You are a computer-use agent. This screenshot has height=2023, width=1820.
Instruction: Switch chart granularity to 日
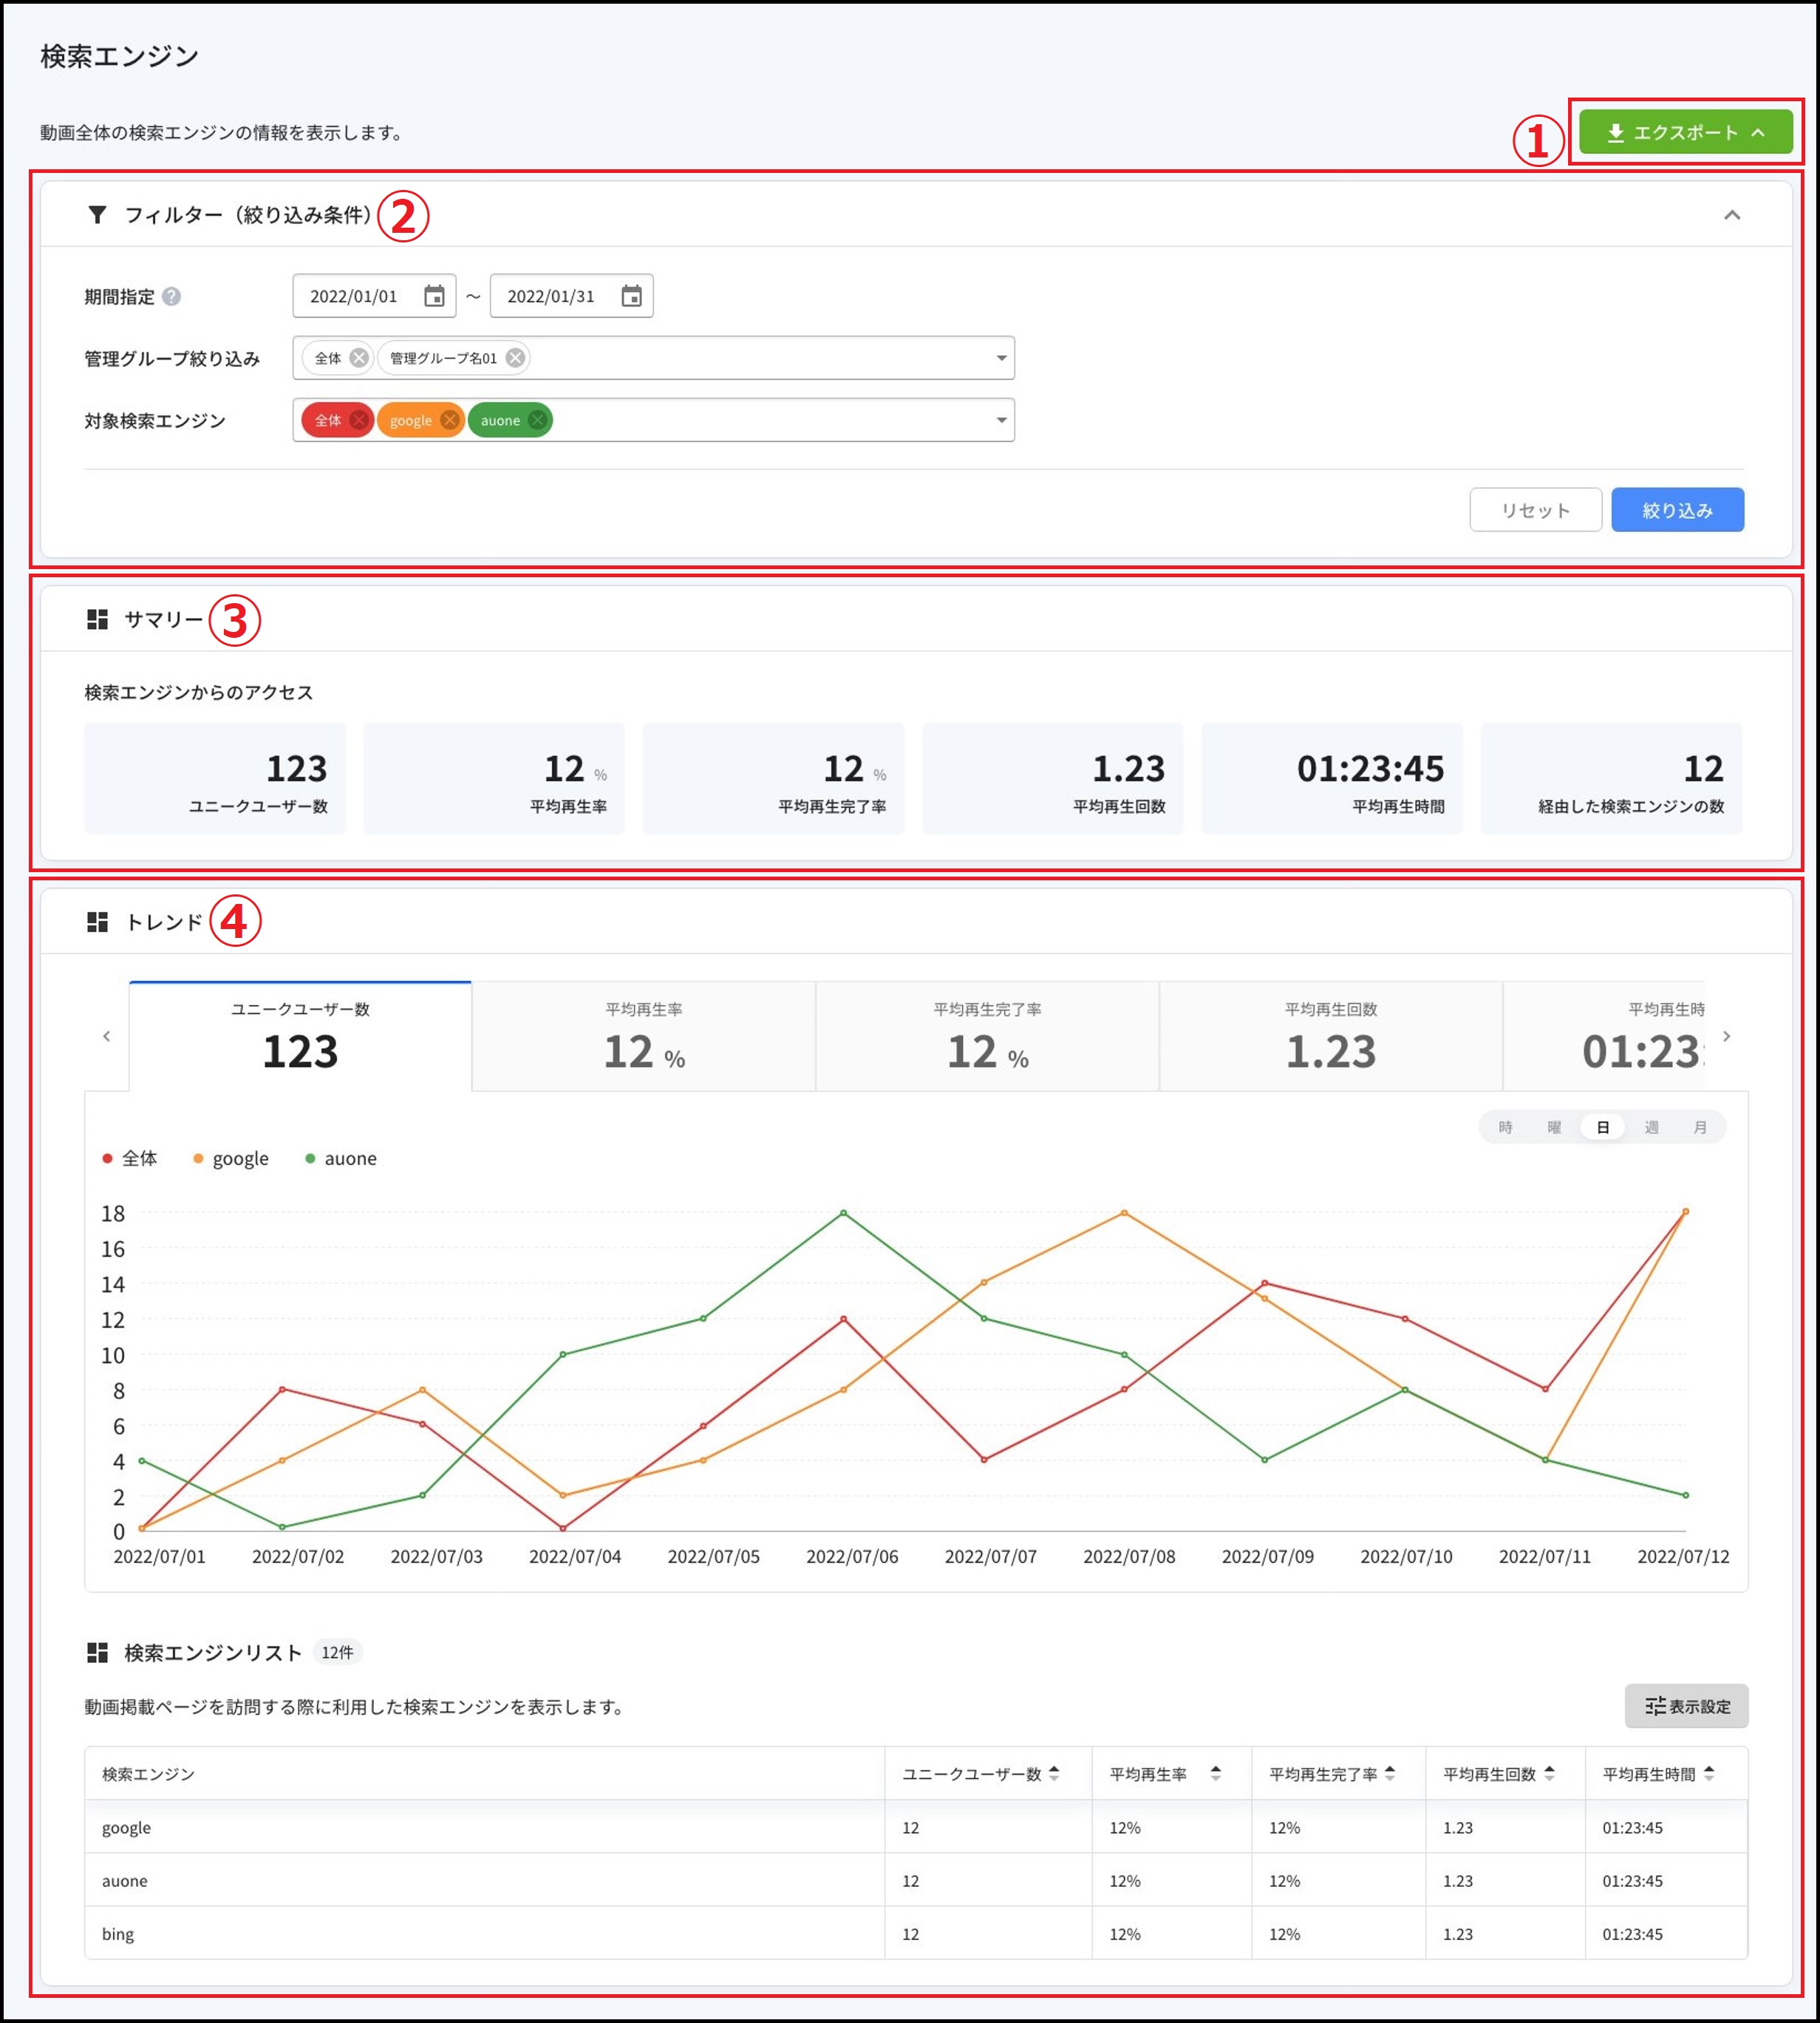click(x=1603, y=1127)
